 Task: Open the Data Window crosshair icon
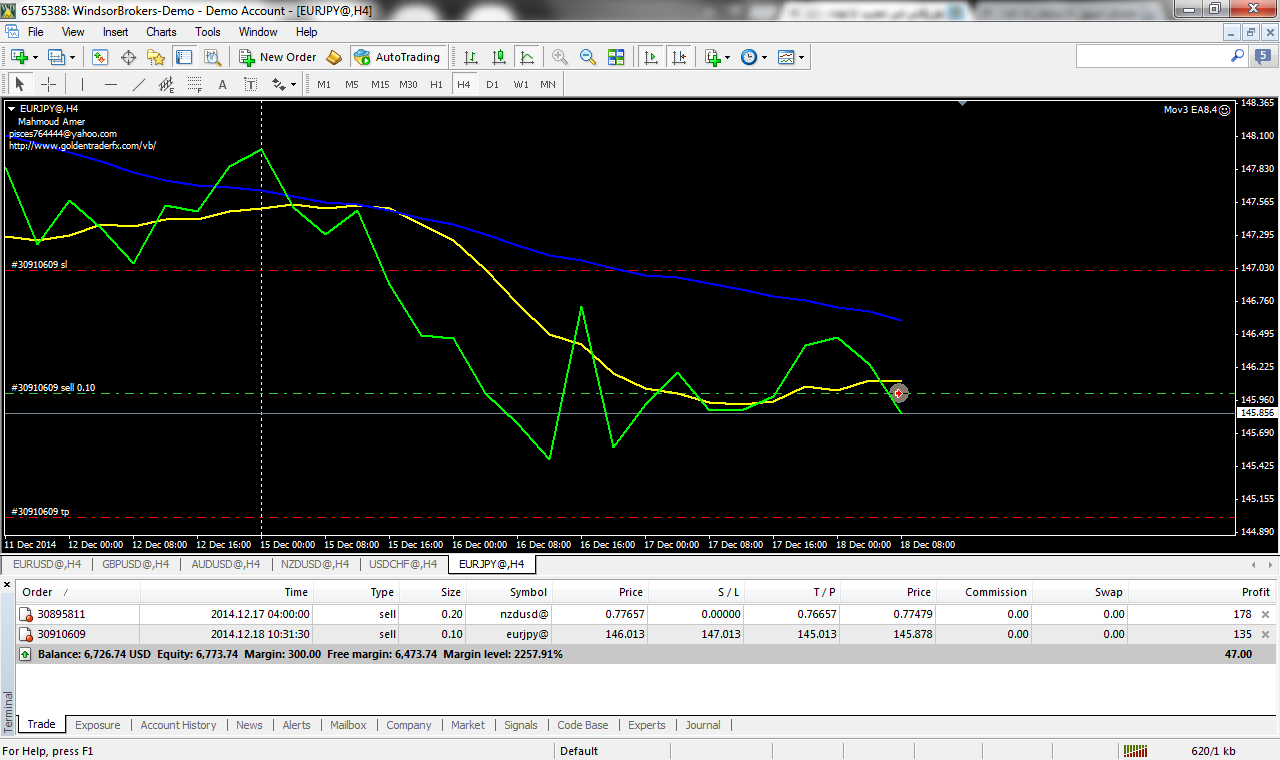tap(128, 57)
